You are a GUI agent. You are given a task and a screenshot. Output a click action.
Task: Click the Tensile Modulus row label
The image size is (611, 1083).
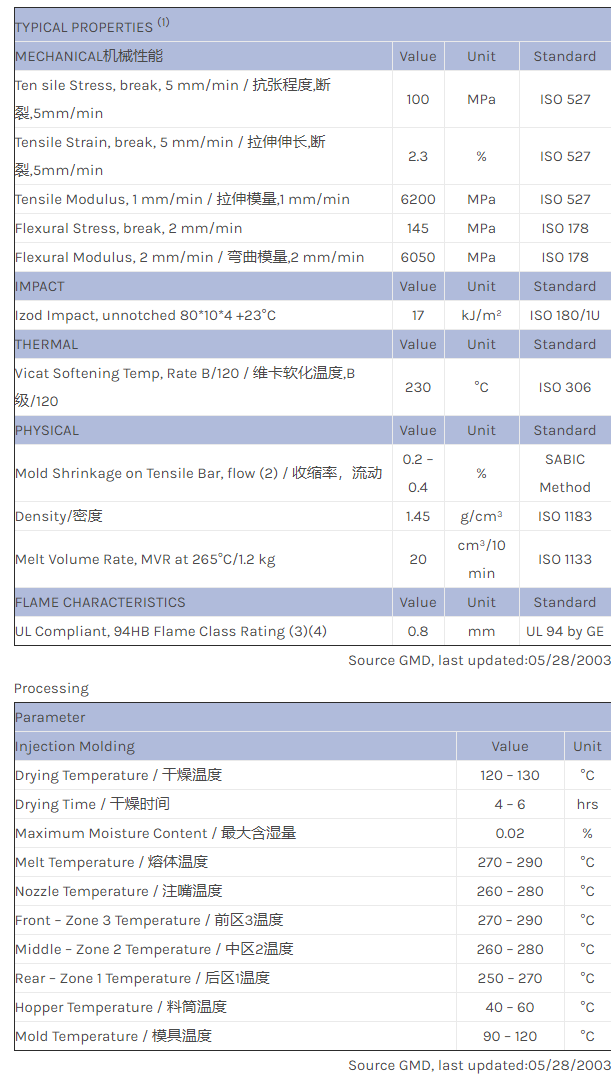(x=182, y=199)
